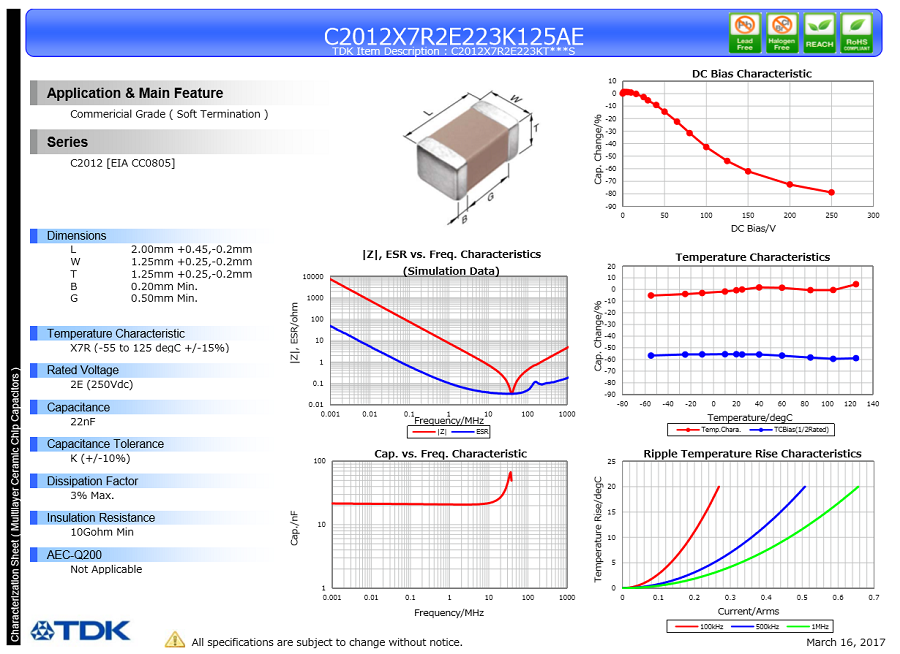Click the red 100kHz legend entry
Image resolution: width=900 pixels, height=654 pixels.
(699, 626)
